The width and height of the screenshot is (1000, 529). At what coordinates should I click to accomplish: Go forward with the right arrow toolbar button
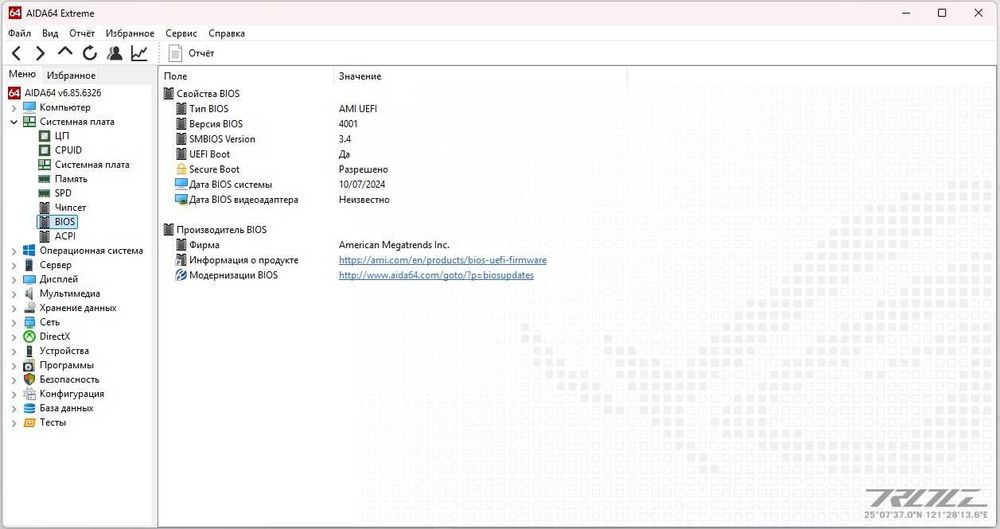coord(40,54)
